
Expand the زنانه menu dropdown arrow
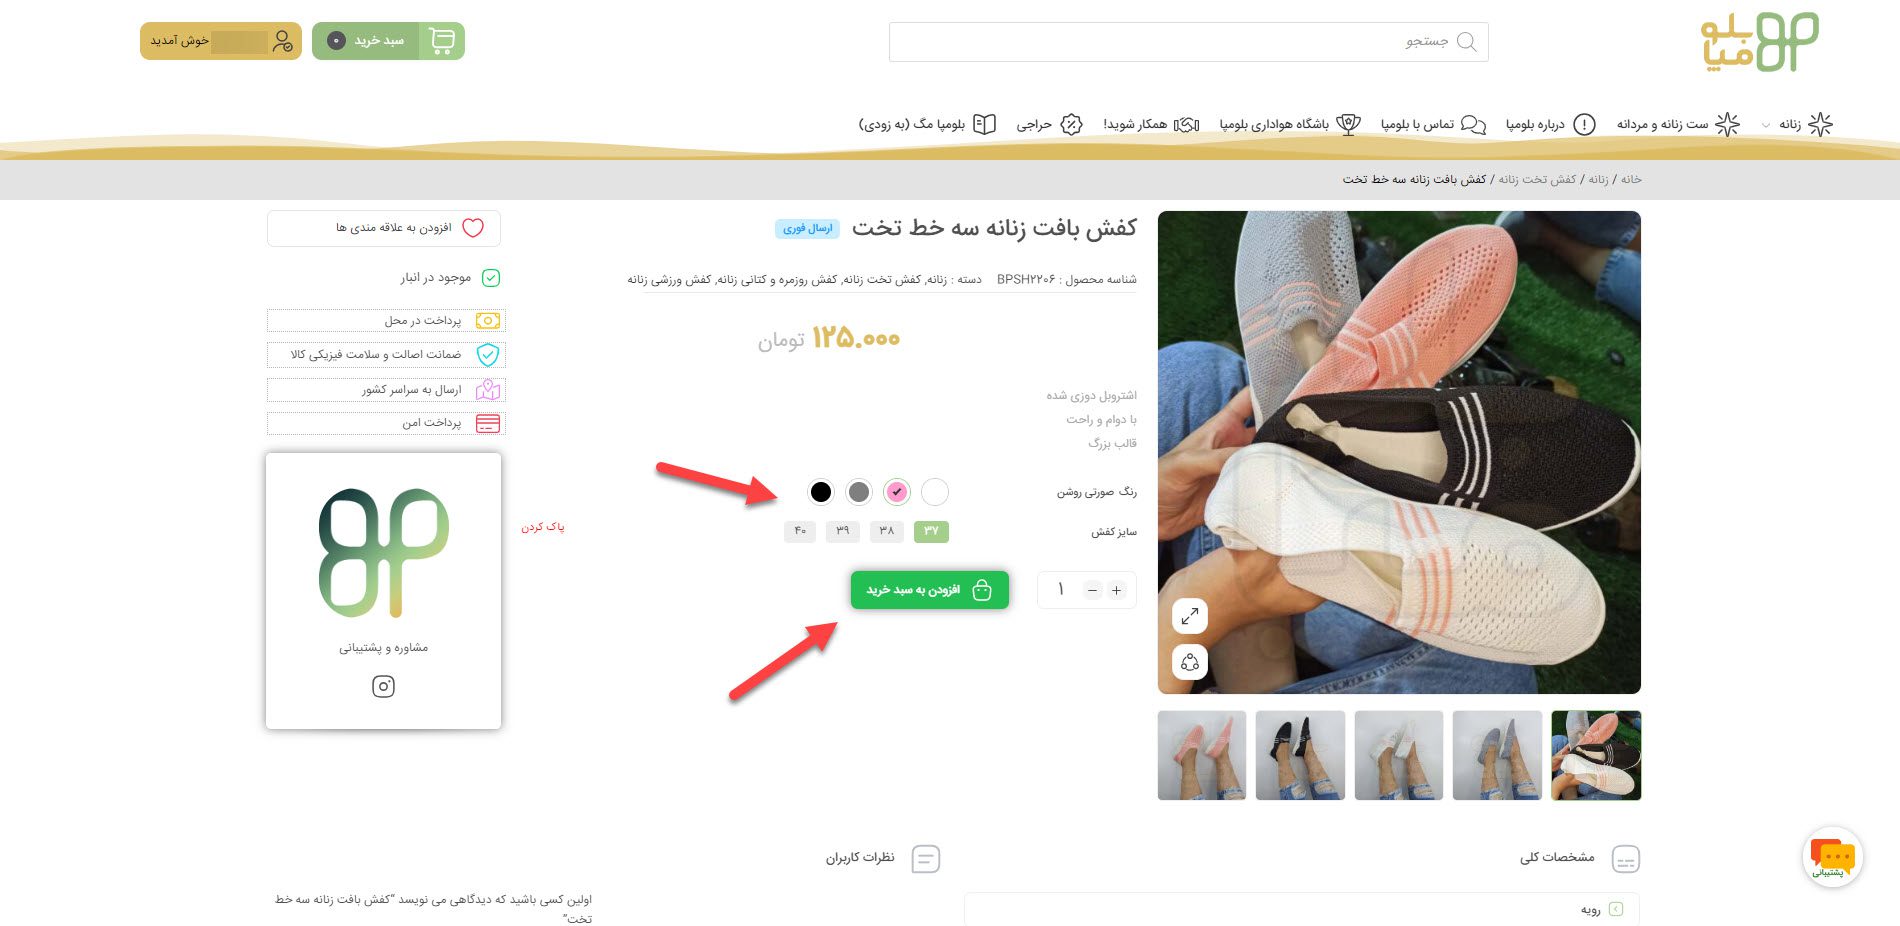point(1766,125)
